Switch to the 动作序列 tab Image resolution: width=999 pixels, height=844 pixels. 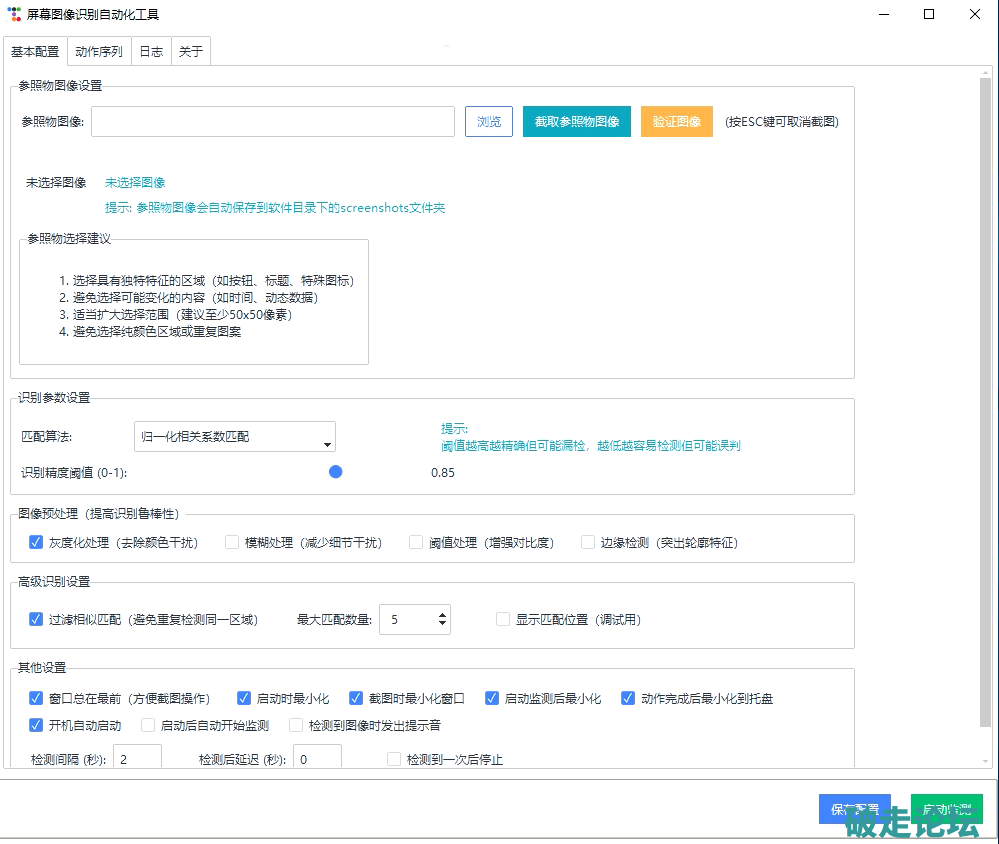pos(99,52)
